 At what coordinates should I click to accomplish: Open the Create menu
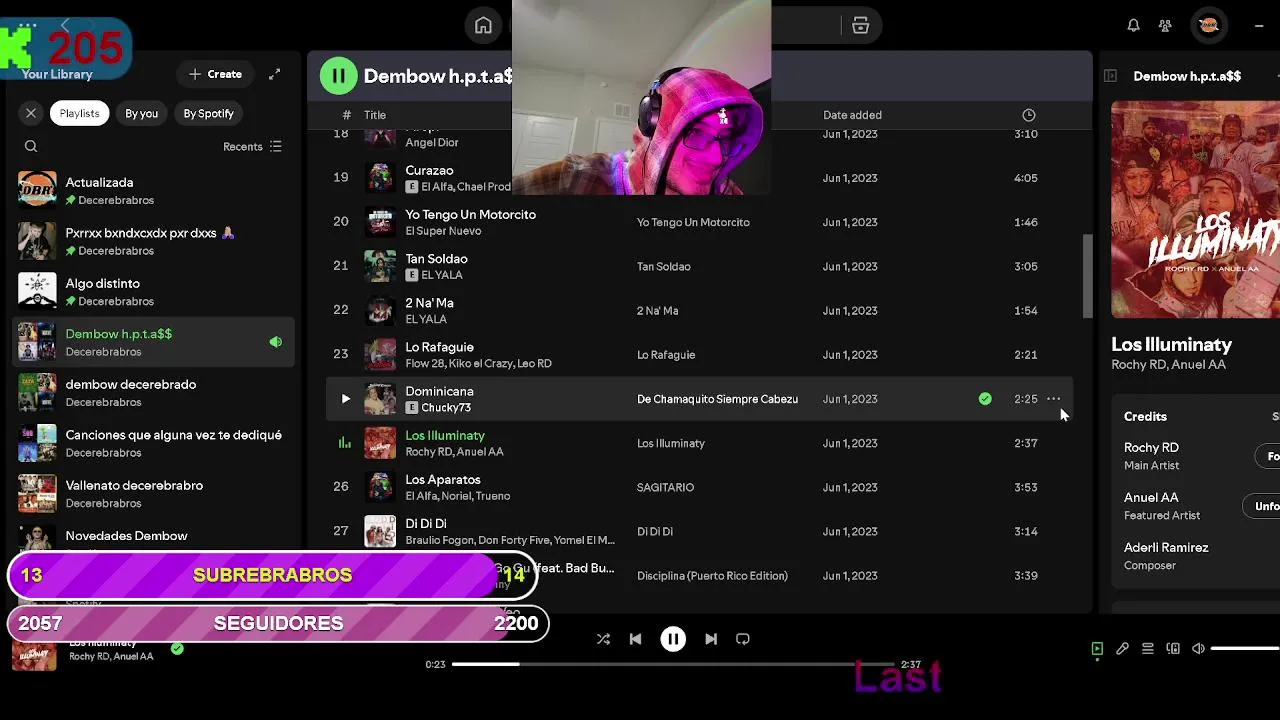[215, 74]
